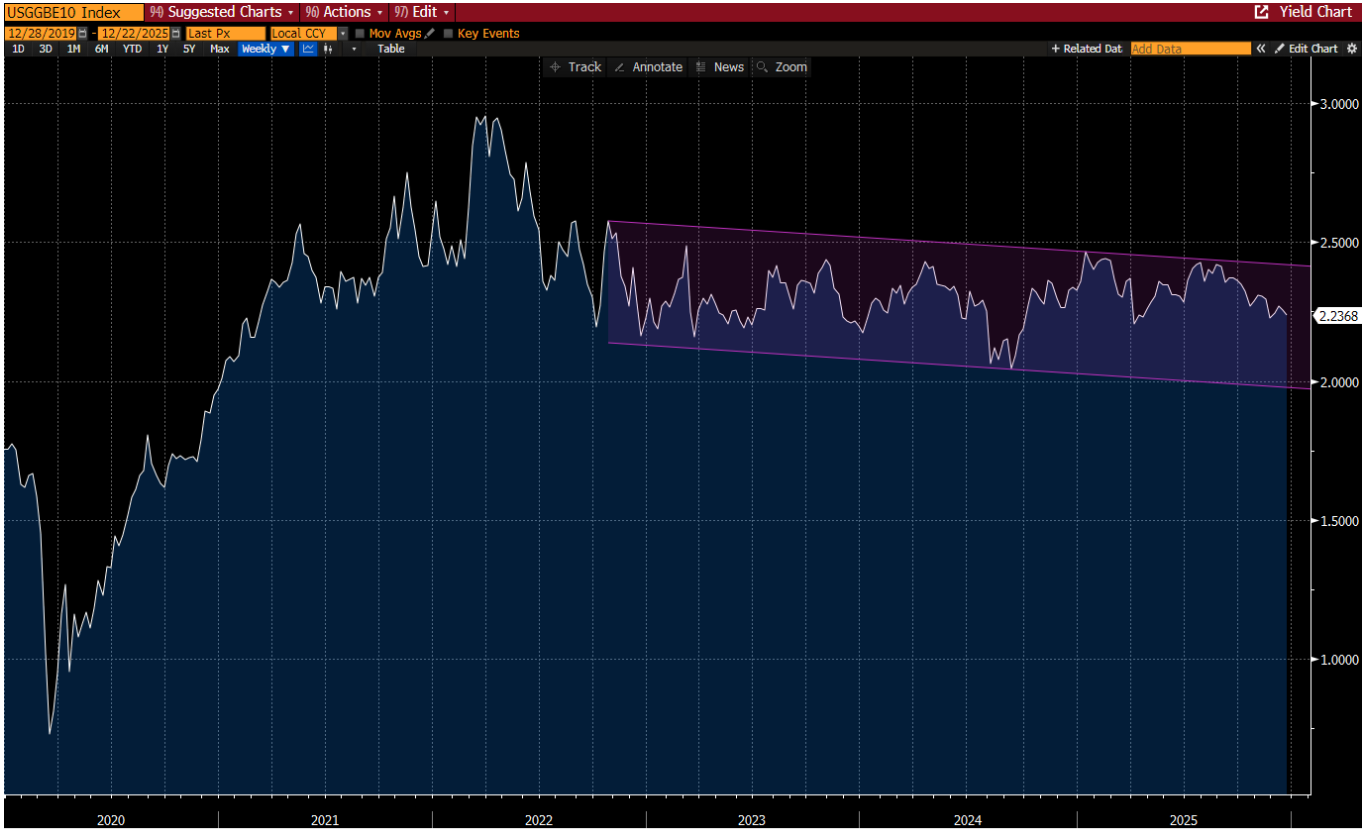
Task: Click the Add Data input field
Action: click(x=1190, y=49)
